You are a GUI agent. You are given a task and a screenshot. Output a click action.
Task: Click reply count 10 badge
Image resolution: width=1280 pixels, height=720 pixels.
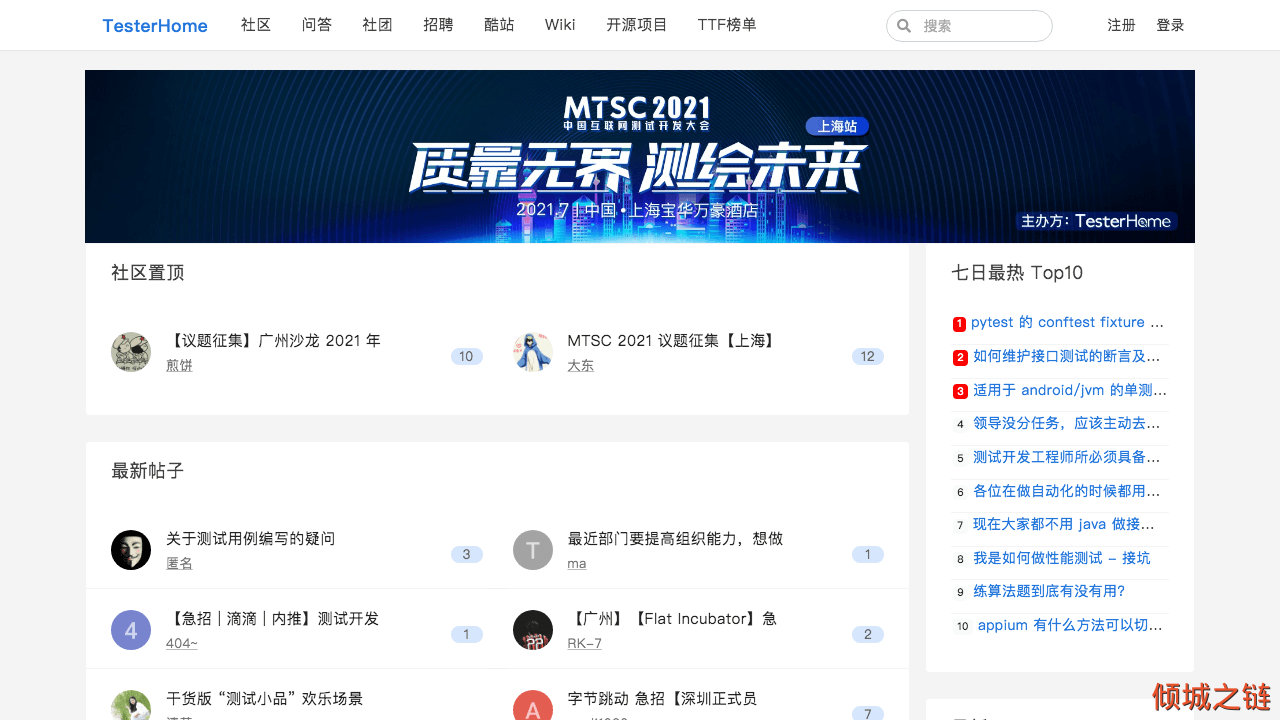tap(466, 356)
